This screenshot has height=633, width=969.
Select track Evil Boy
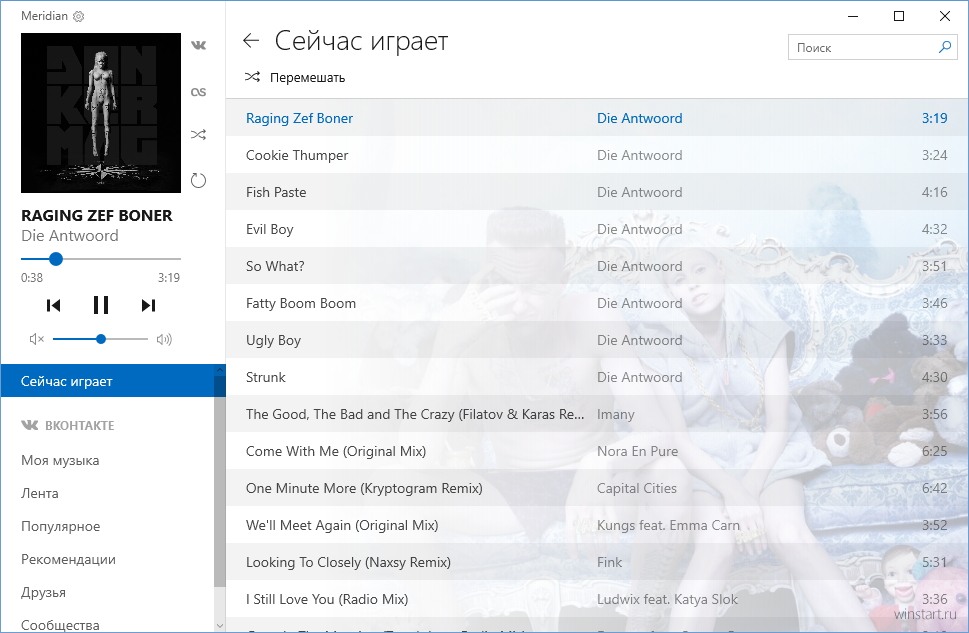coord(596,229)
